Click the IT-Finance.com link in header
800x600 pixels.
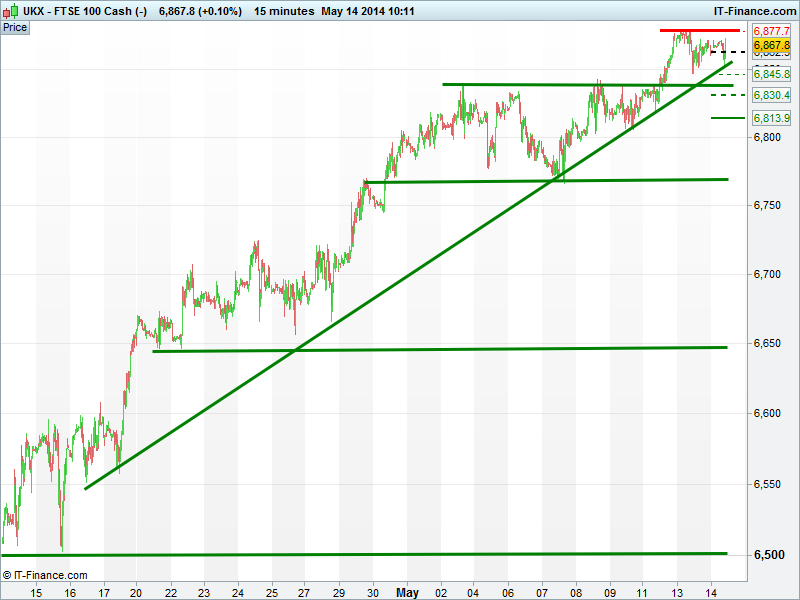coord(755,11)
